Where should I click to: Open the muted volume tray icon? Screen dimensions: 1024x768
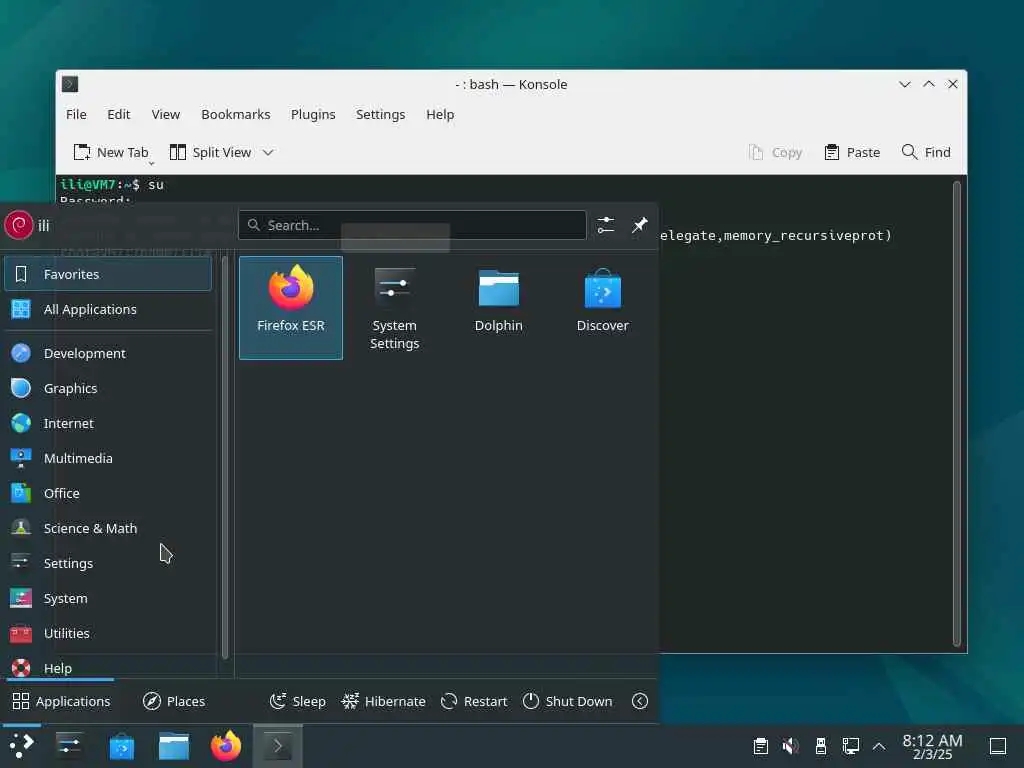(x=791, y=746)
